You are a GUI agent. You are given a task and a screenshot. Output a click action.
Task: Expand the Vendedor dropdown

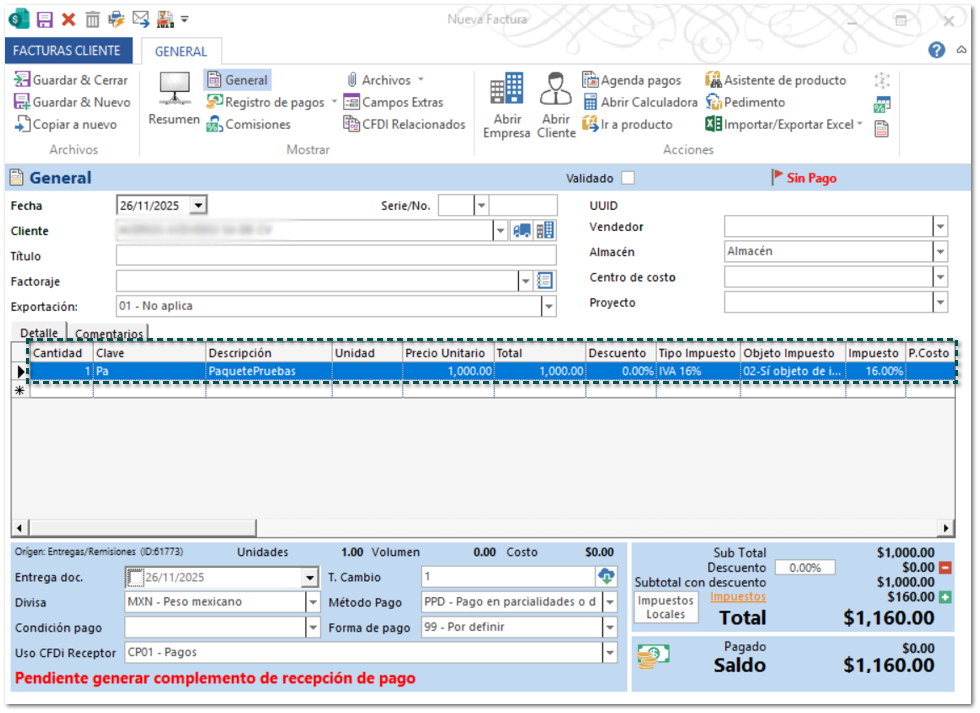(x=940, y=227)
